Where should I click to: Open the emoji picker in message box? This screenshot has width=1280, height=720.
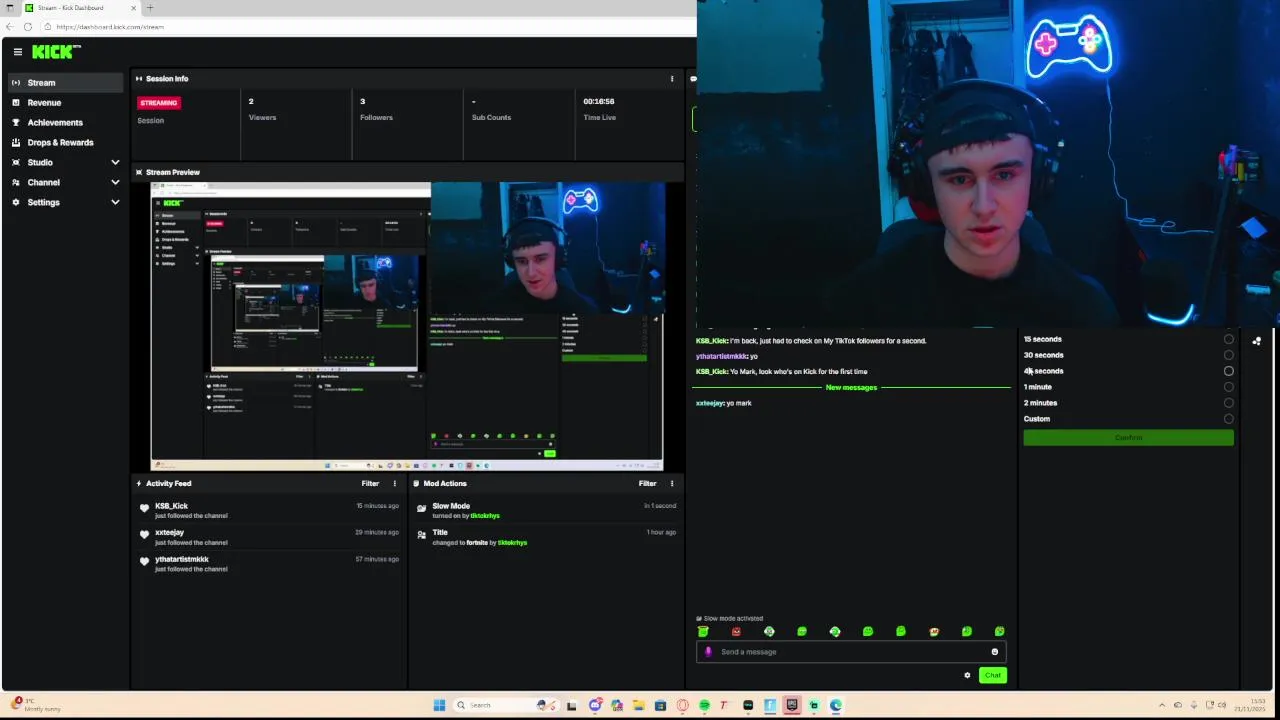[994, 652]
